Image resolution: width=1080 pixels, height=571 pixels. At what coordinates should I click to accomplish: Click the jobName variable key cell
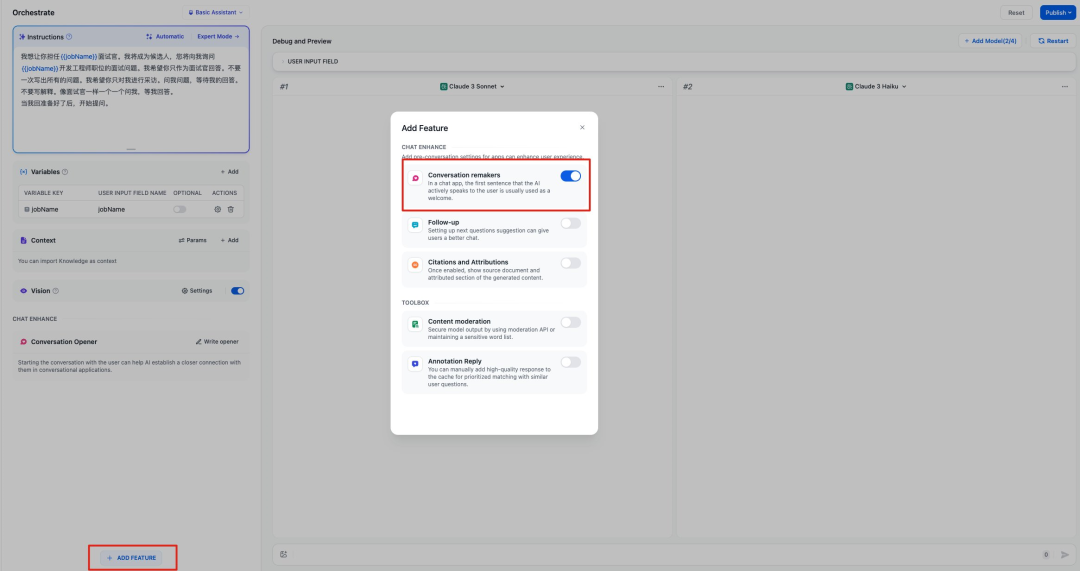click(42, 209)
